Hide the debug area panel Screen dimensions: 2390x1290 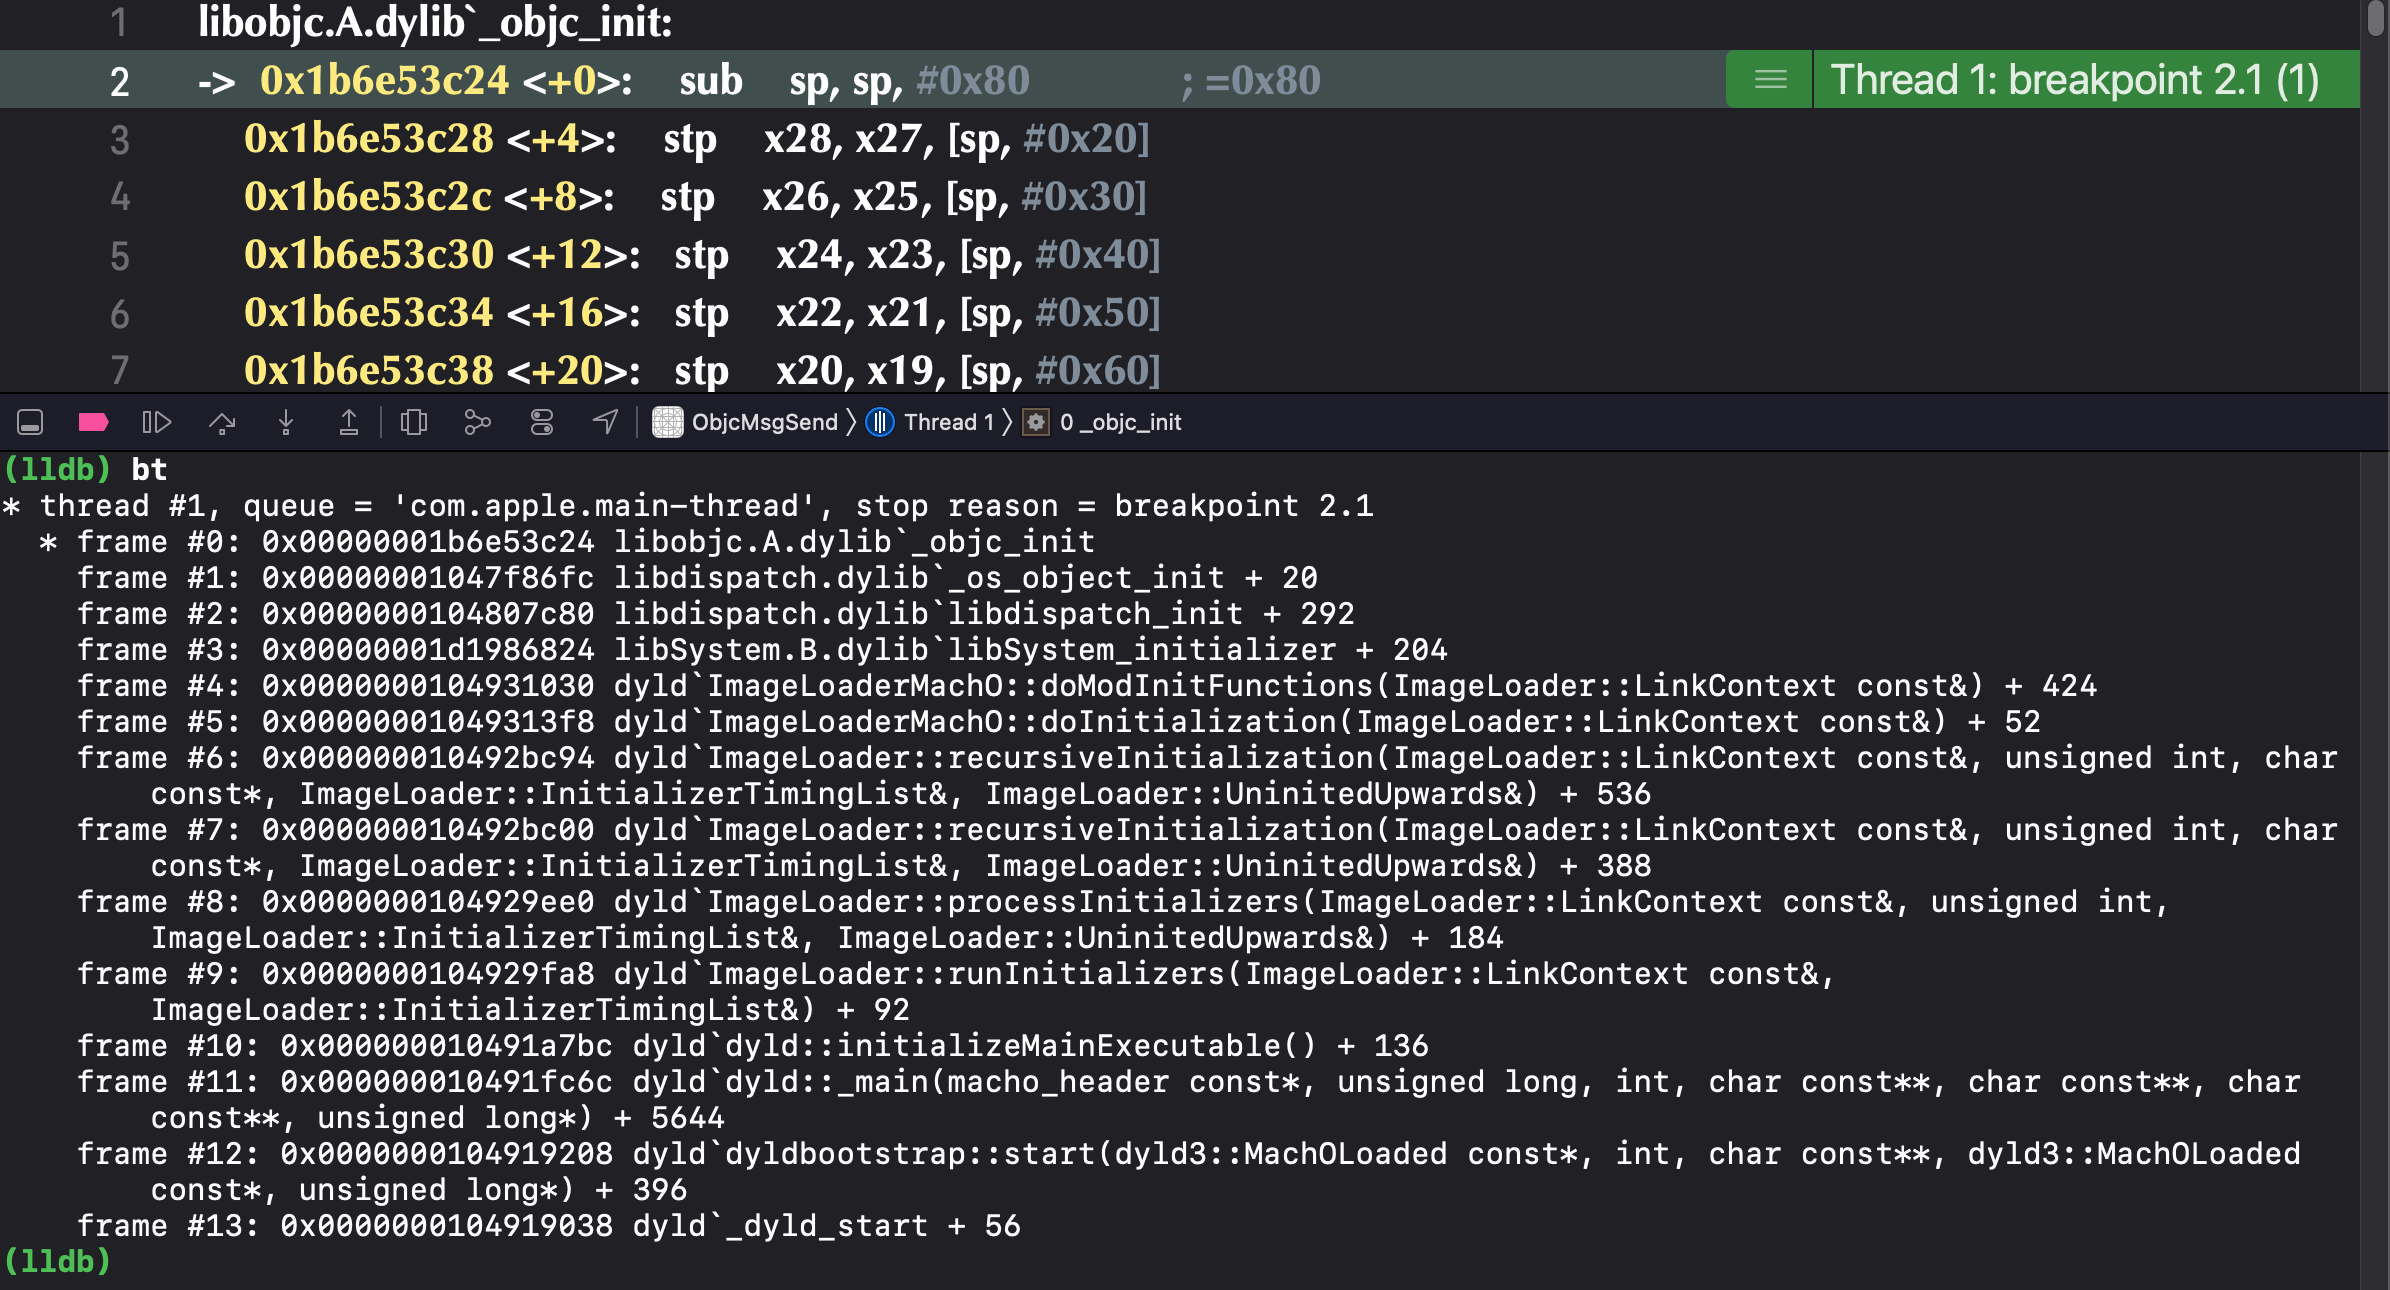click(30, 422)
